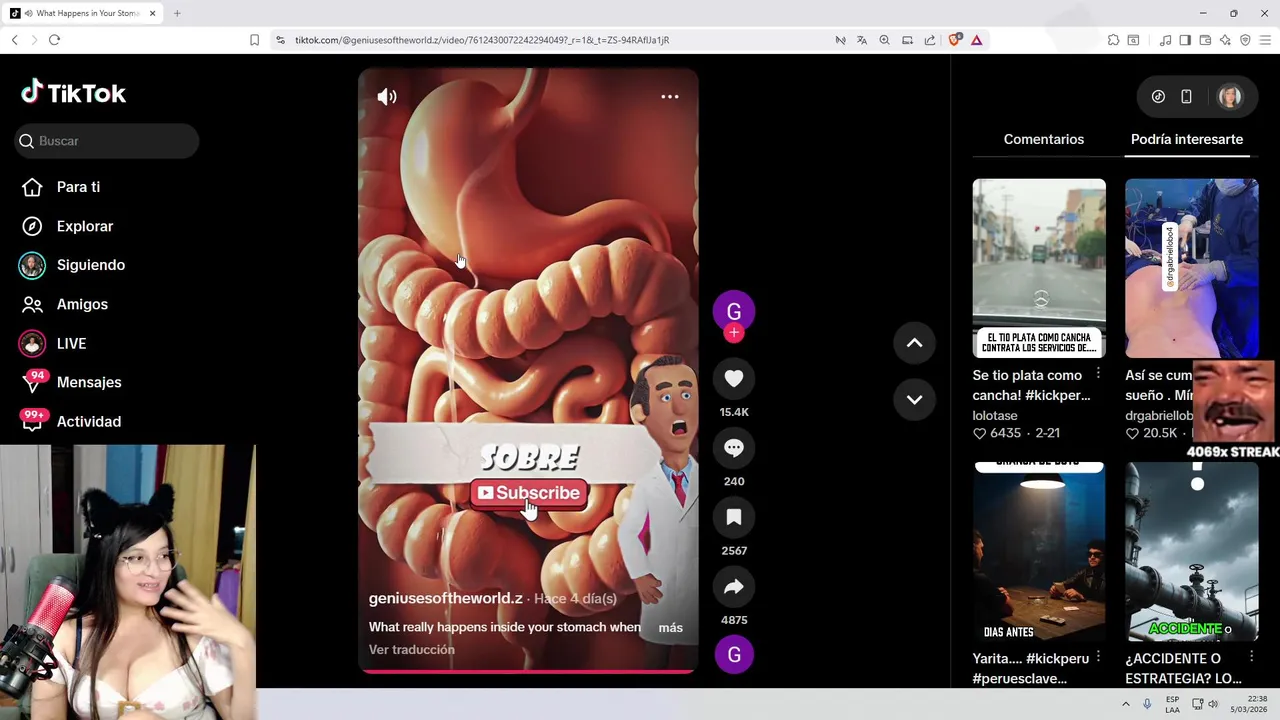This screenshot has width=1280, height=720.
Task: Follow the creator with the plus badge
Action: coord(734,333)
